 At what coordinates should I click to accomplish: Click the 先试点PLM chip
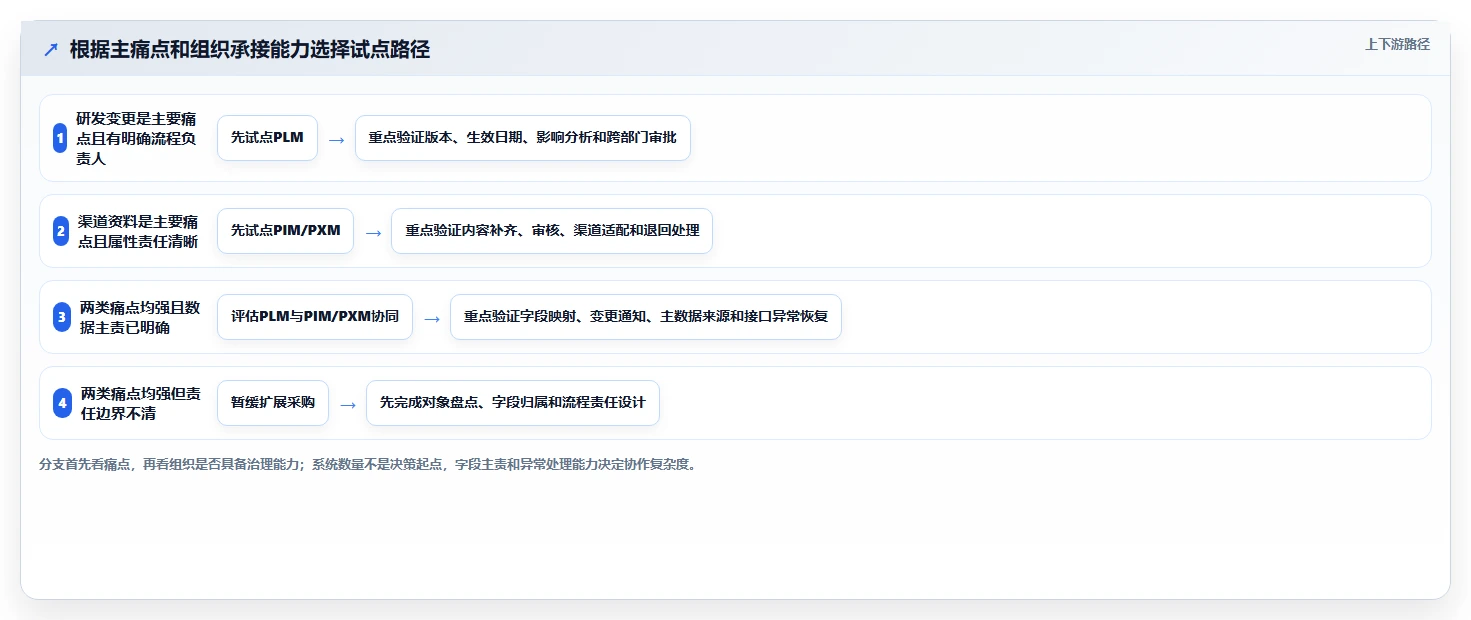click(267, 138)
